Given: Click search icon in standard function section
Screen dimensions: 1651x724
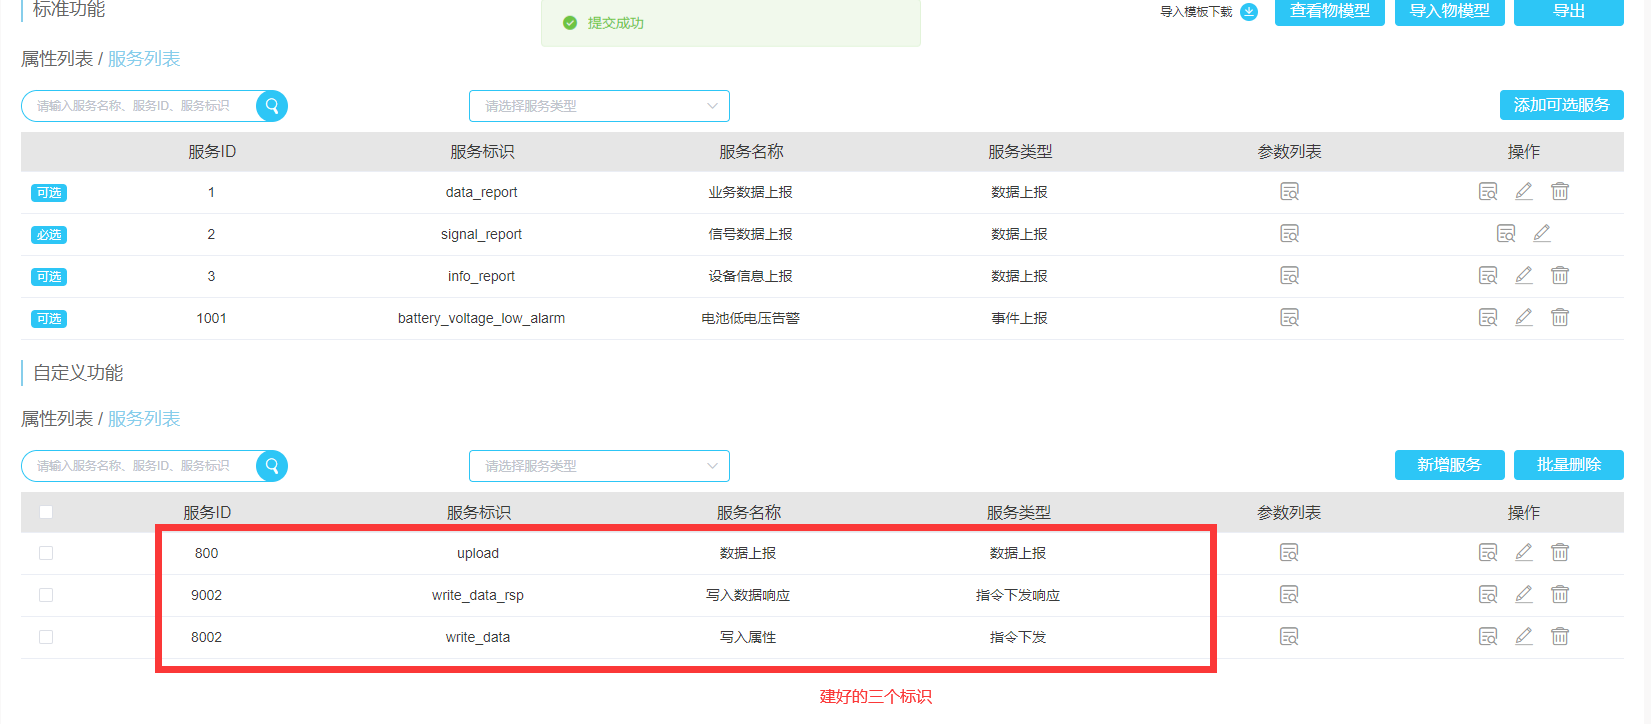Looking at the screenshot, I should 272,106.
